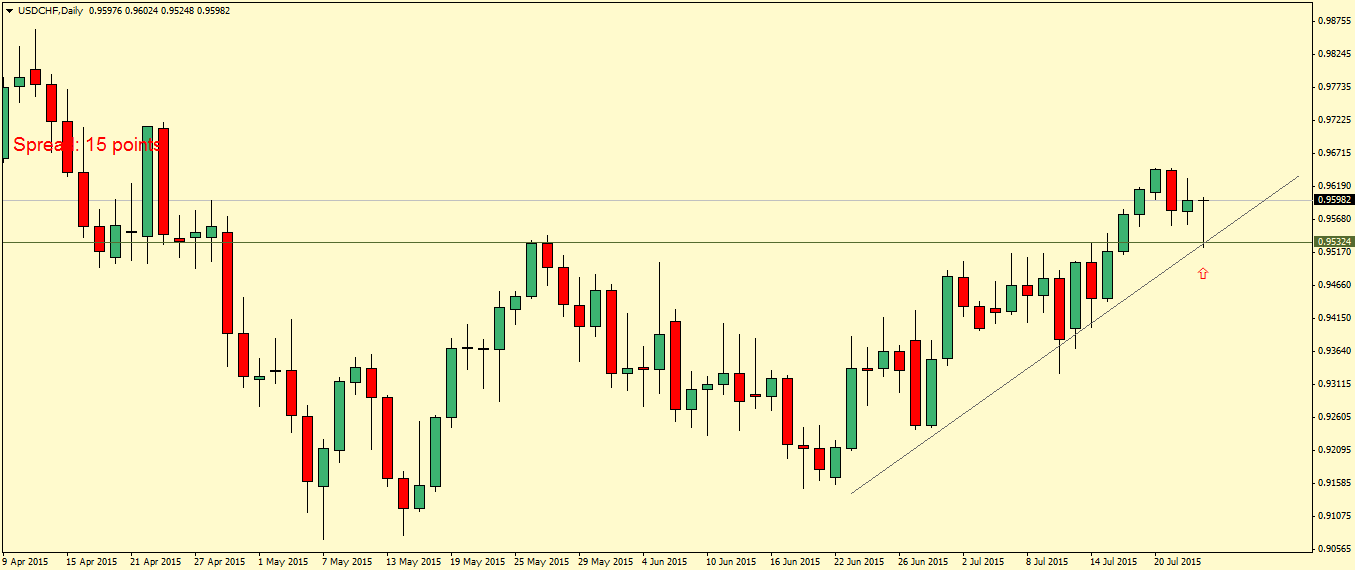The width and height of the screenshot is (1355, 570).
Task: Select the green horizontal line at 0.95324
Action: [x=655, y=242]
